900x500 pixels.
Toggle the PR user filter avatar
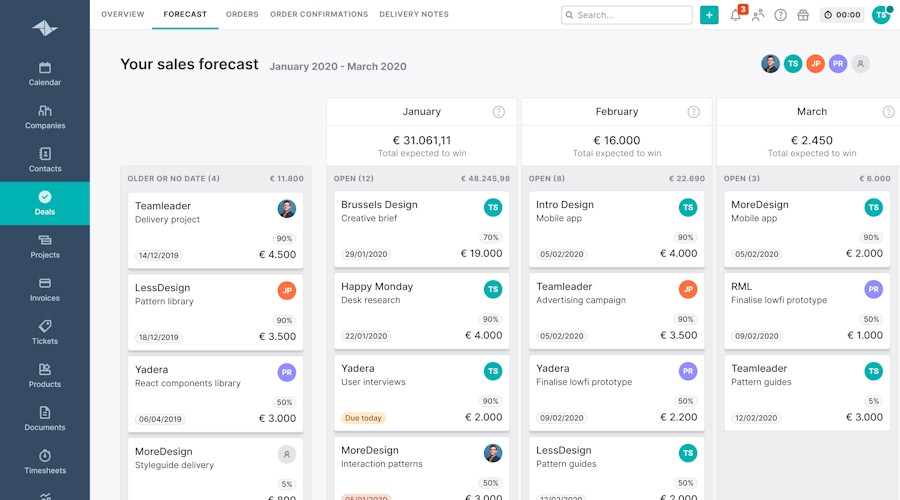[x=838, y=64]
